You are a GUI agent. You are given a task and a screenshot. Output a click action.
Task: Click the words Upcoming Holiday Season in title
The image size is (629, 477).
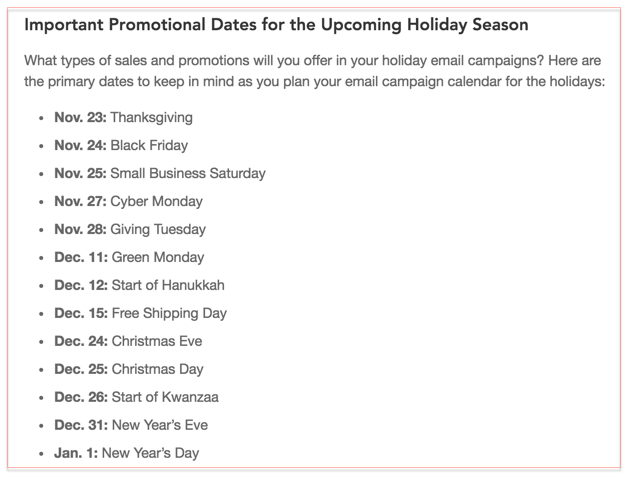[x=424, y=25]
